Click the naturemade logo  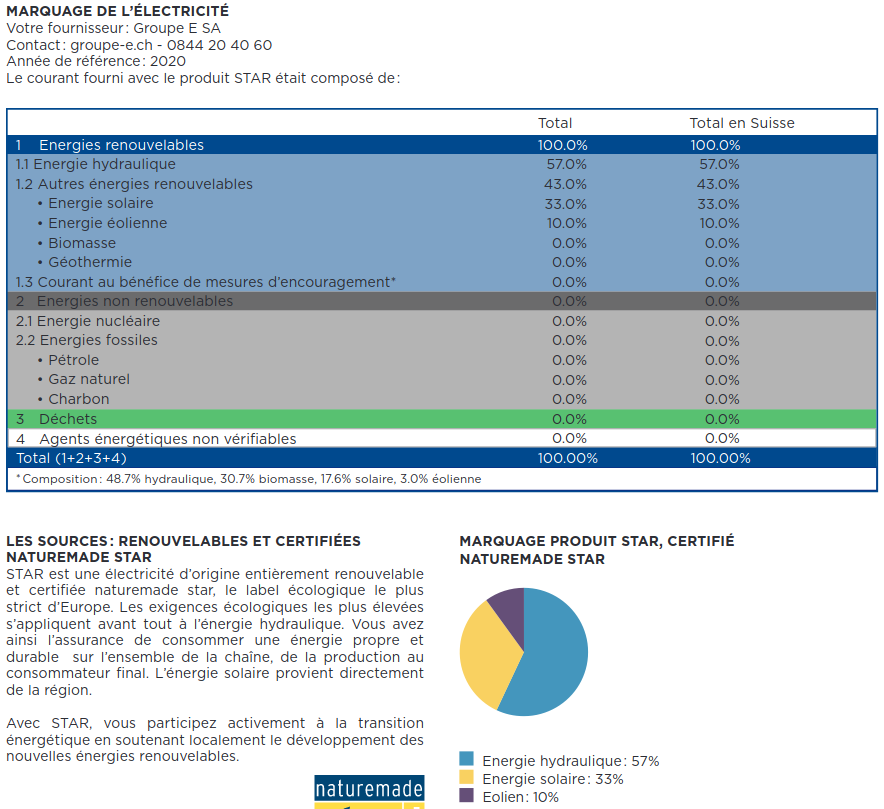tap(369, 792)
